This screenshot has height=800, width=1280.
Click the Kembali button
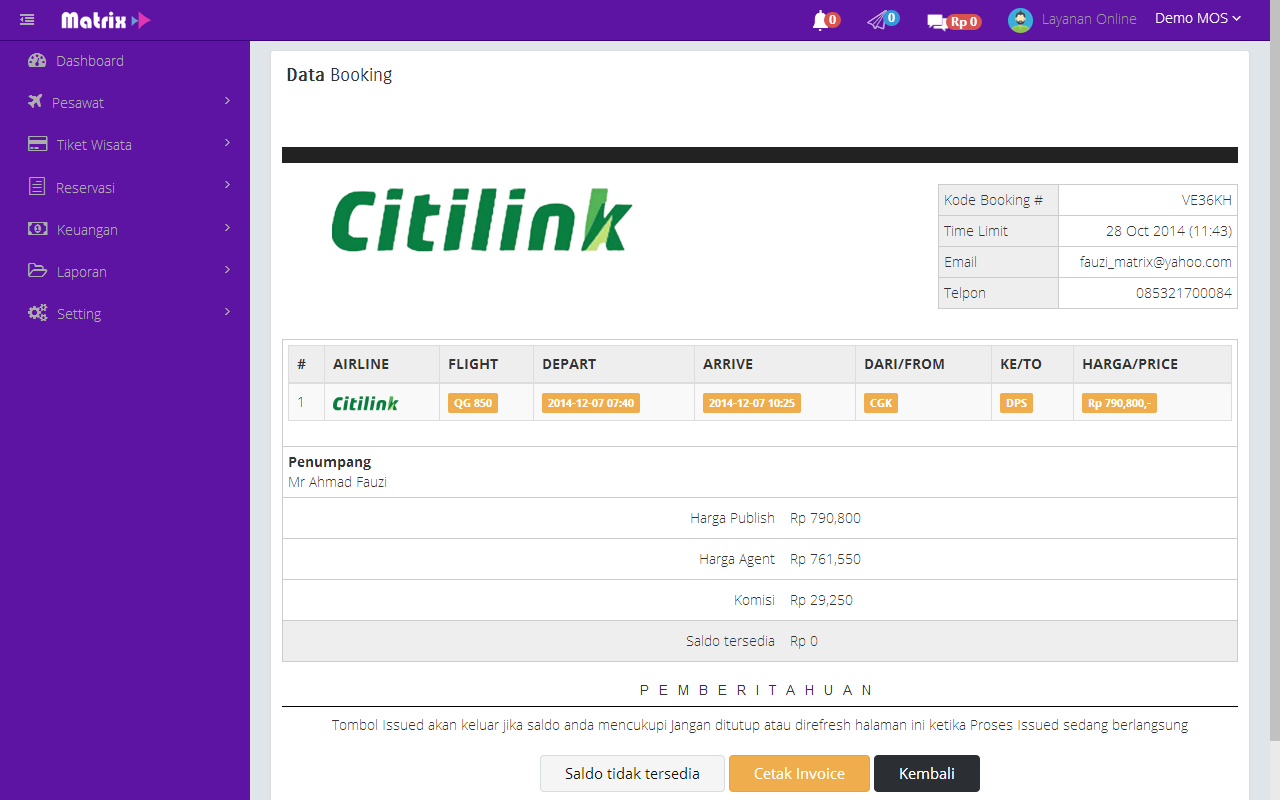[x=927, y=774]
